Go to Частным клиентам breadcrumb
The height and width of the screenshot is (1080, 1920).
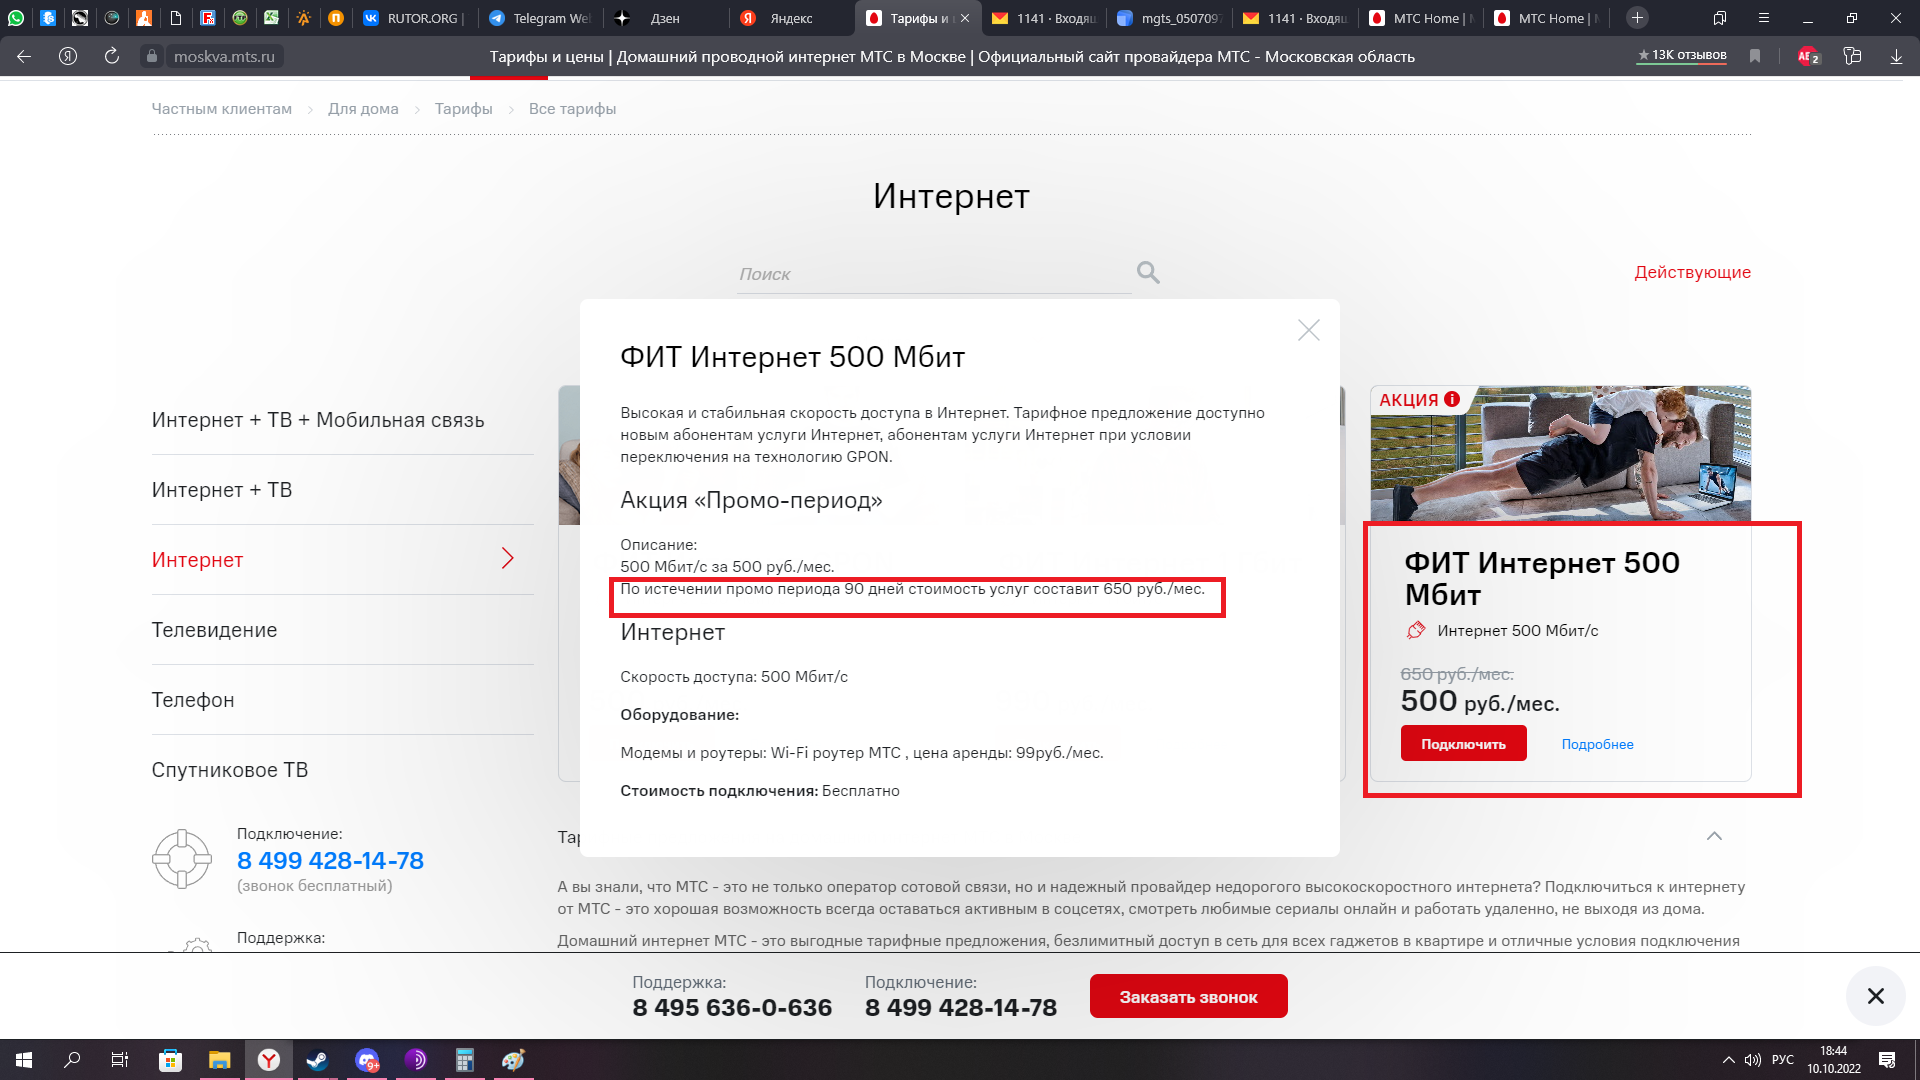222,109
